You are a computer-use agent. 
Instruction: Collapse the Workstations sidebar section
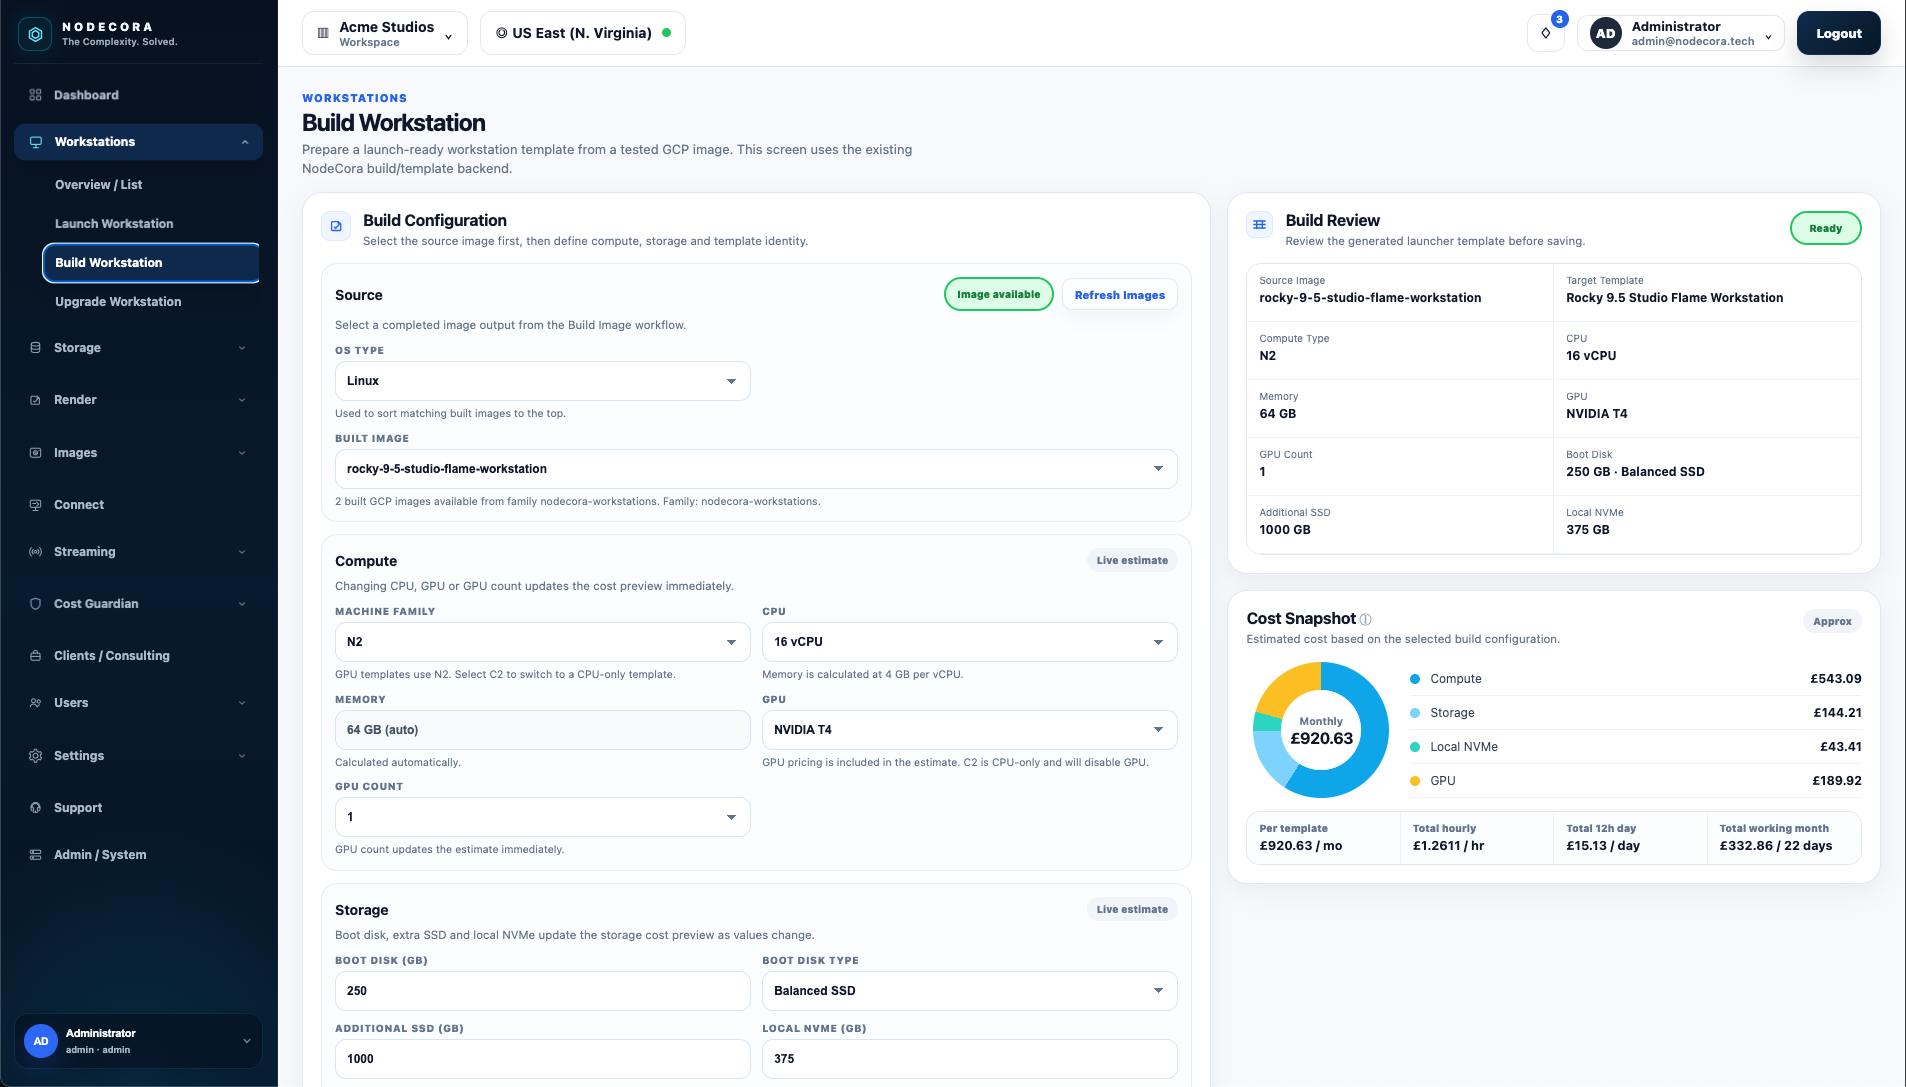245,142
